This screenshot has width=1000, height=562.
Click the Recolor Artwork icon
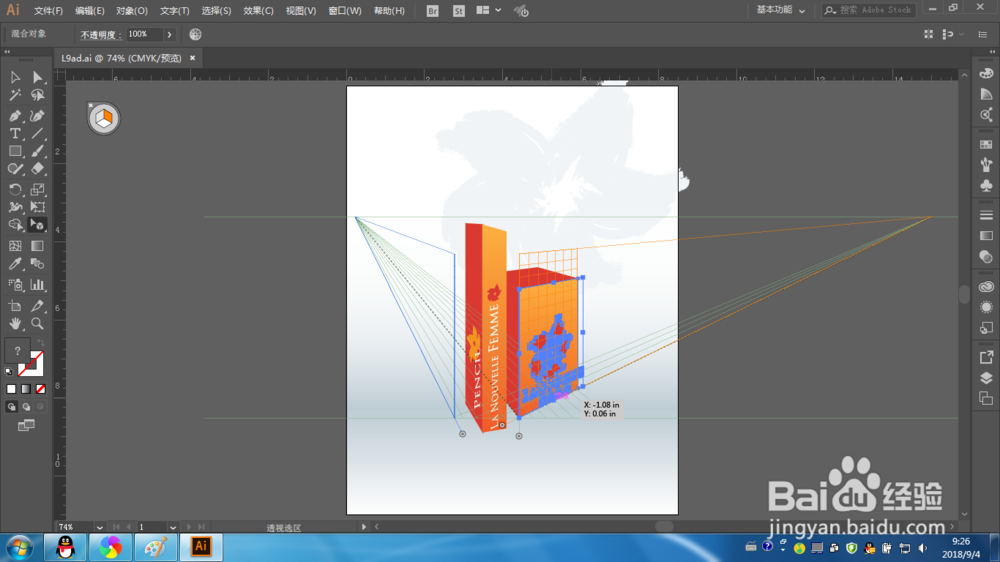(x=195, y=34)
